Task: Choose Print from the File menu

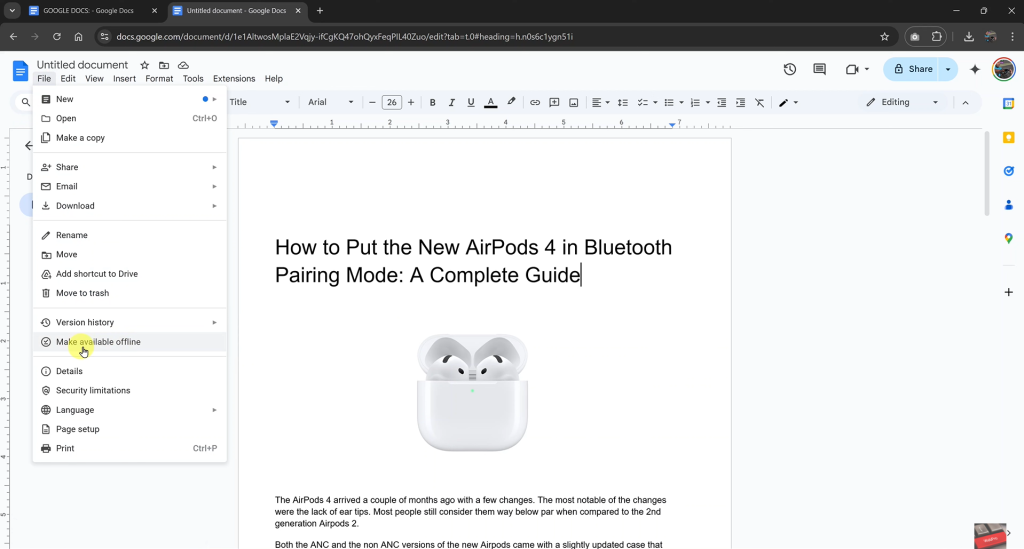Action: pyautogui.click(x=129, y=448)
